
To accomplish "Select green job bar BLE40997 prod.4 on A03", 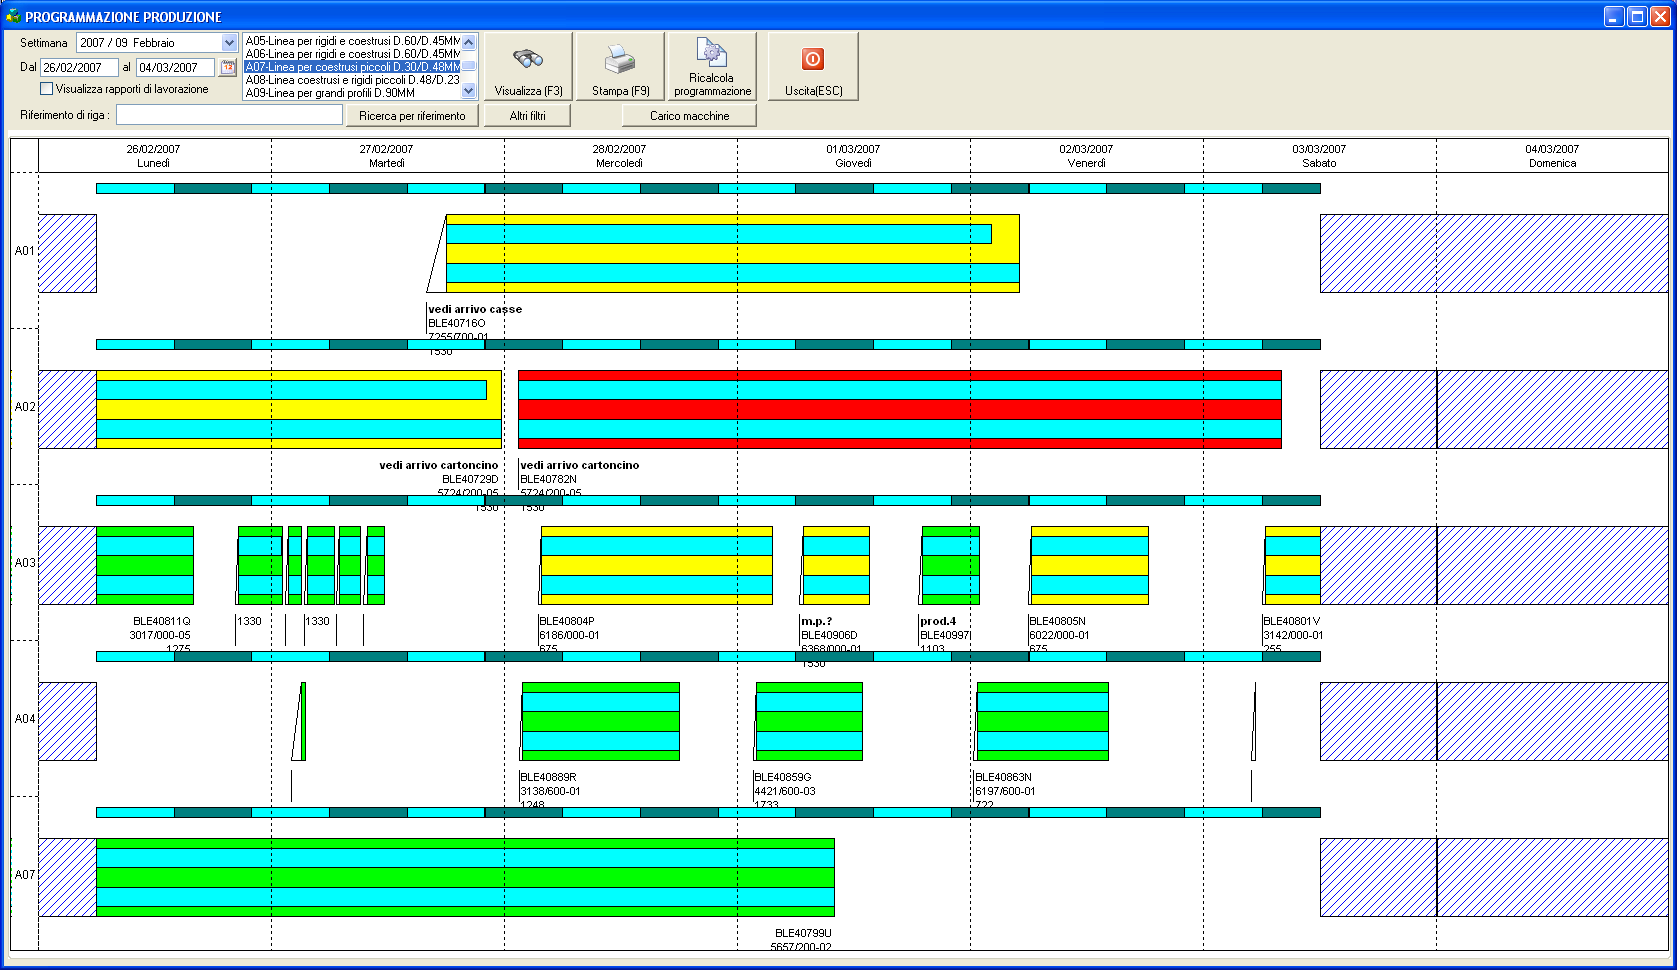I will [x=950, y=565].
